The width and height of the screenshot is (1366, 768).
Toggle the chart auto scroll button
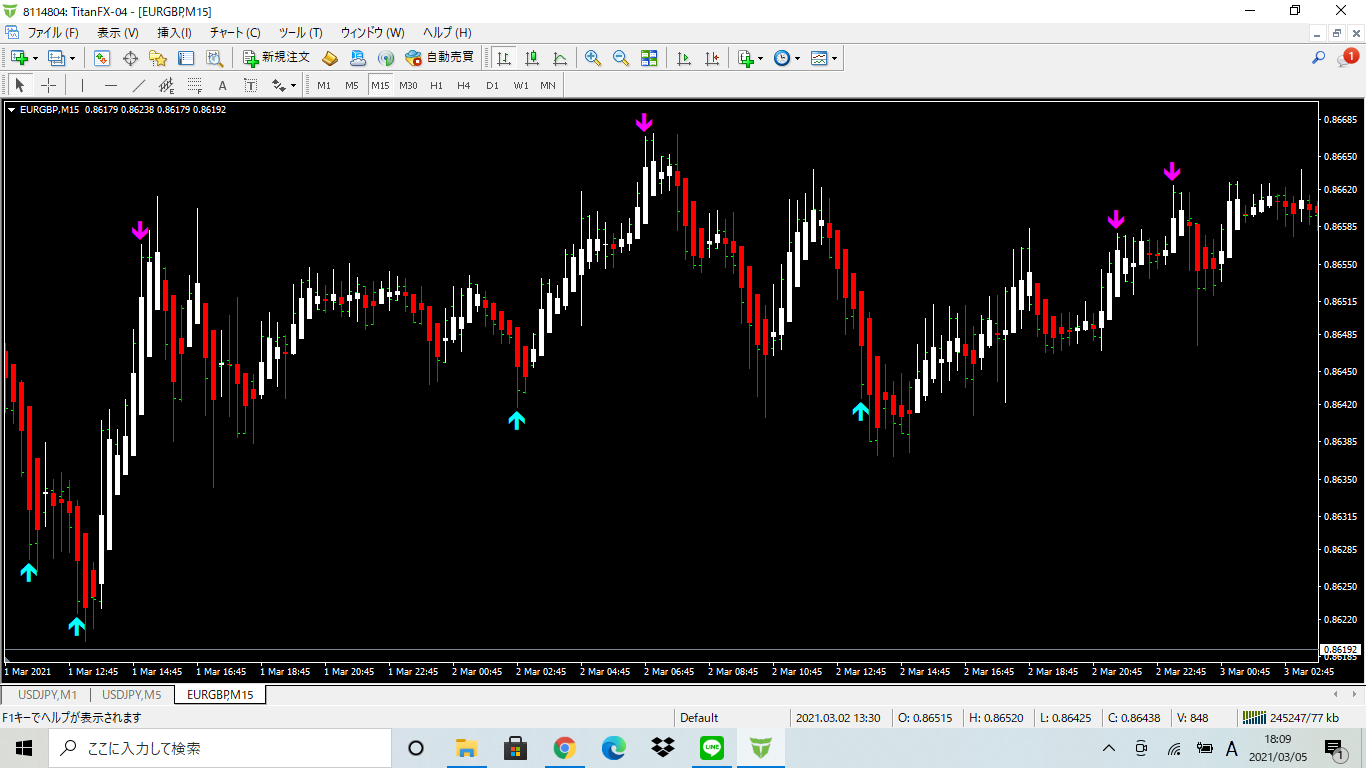(x=684, y=58)
